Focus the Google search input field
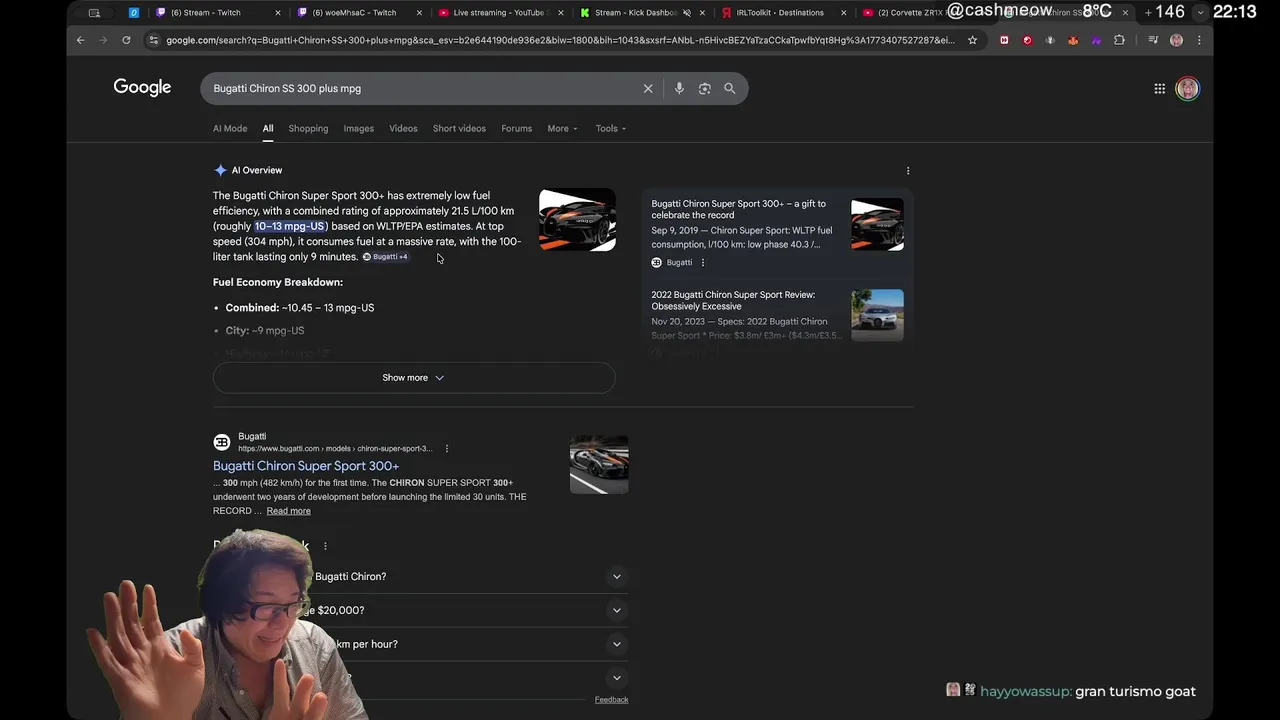Screen dimensions: 1280x720 point(420,88)
